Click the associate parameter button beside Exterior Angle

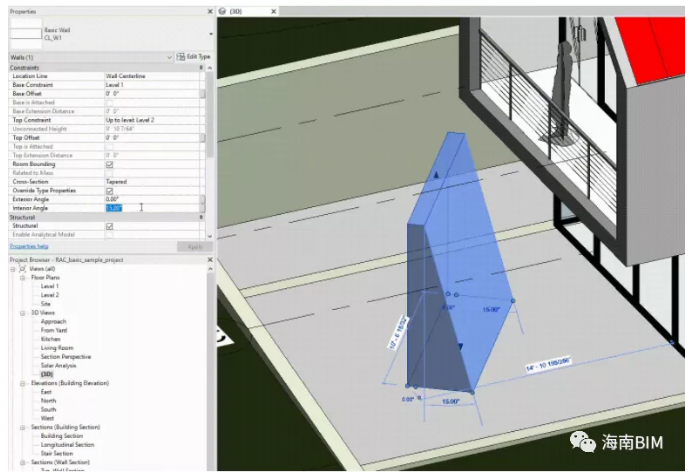[x=203, y=199]
